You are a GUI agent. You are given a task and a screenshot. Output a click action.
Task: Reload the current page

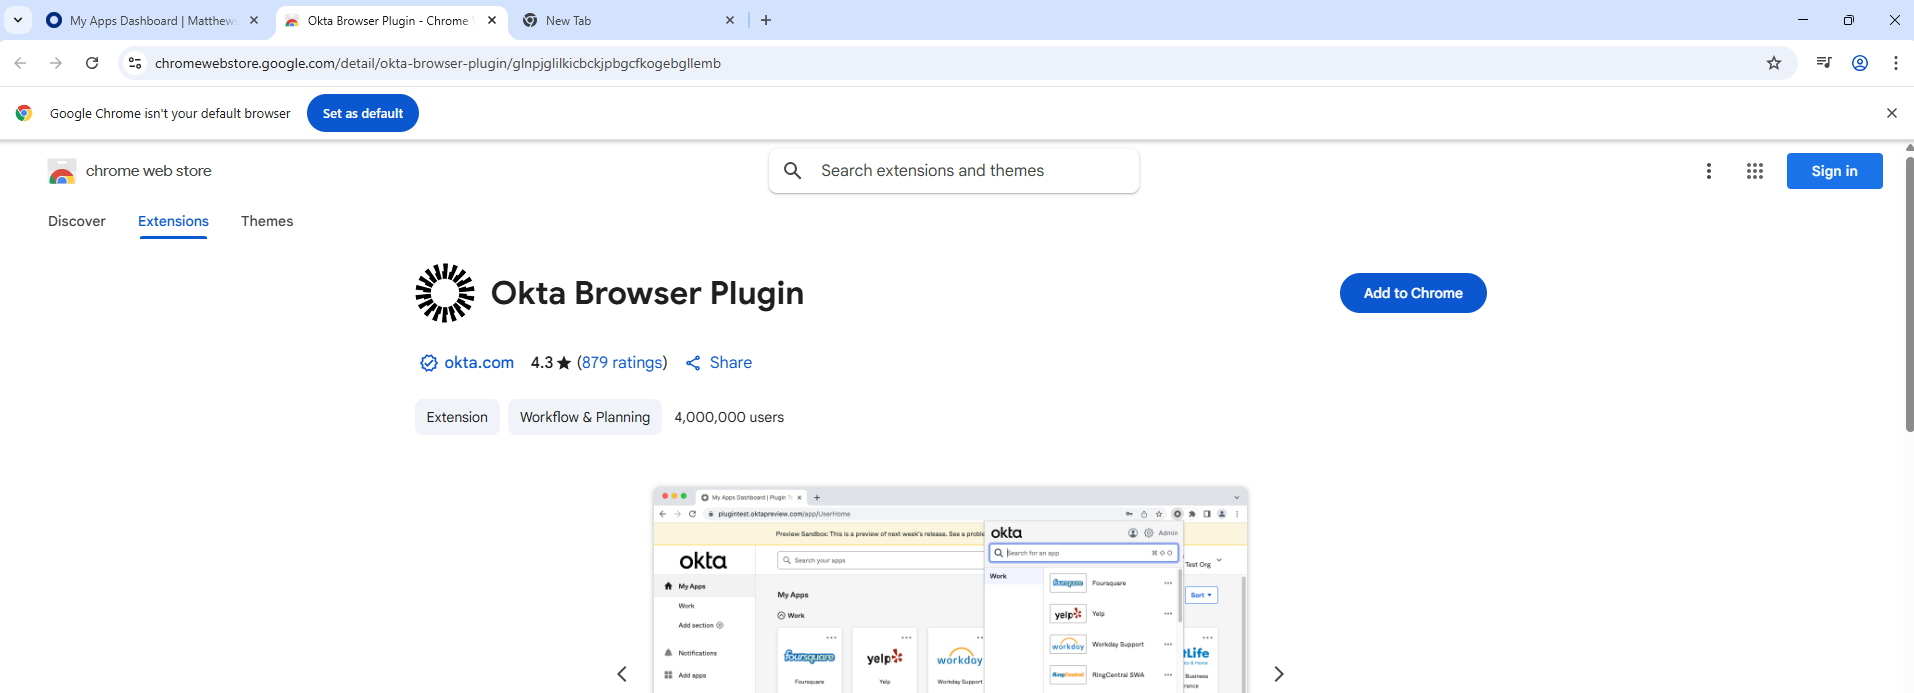pos(92,63)
